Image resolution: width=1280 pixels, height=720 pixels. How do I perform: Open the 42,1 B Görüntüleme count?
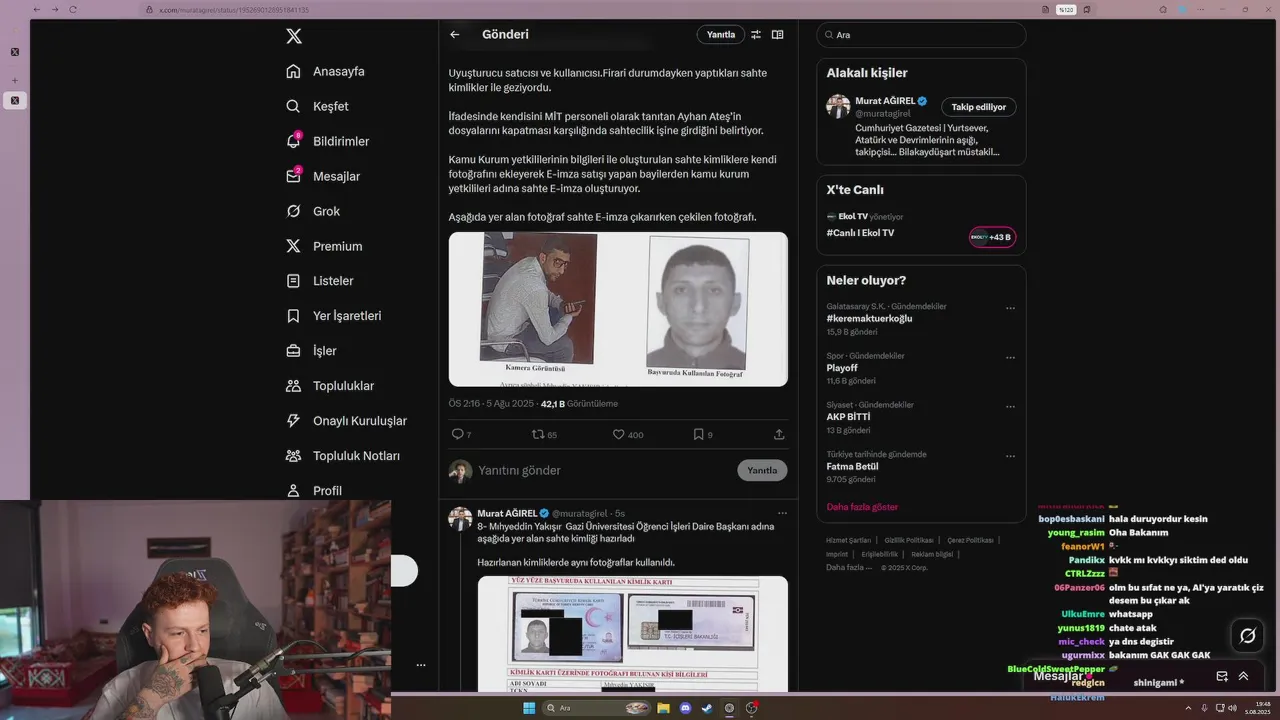(579, 404)
